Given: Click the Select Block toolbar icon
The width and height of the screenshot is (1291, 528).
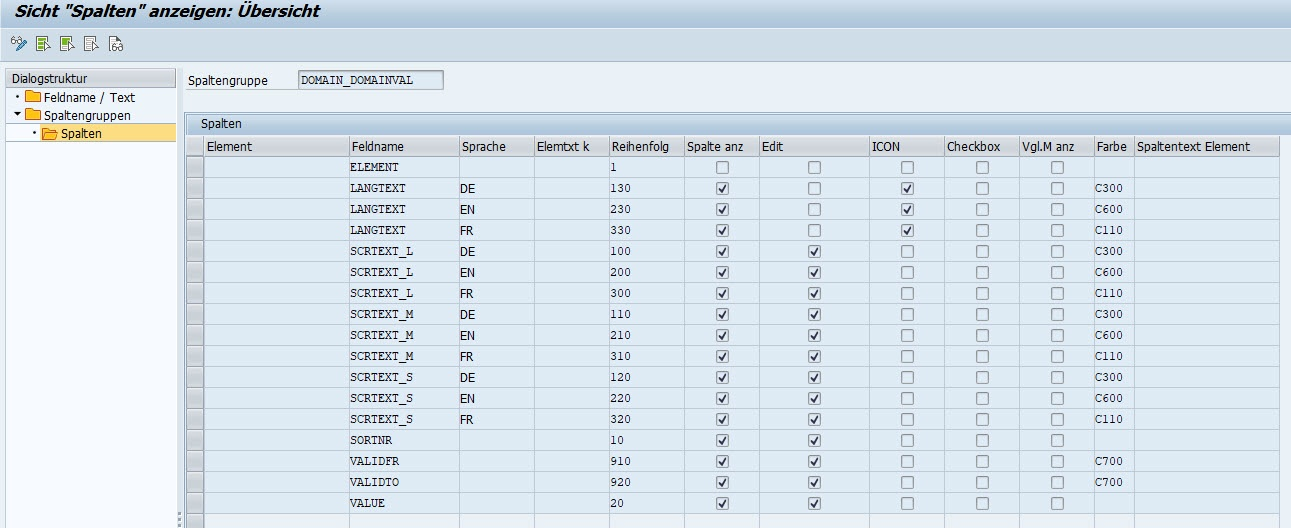Looking at the screenshot, I should tap(67, 44).
